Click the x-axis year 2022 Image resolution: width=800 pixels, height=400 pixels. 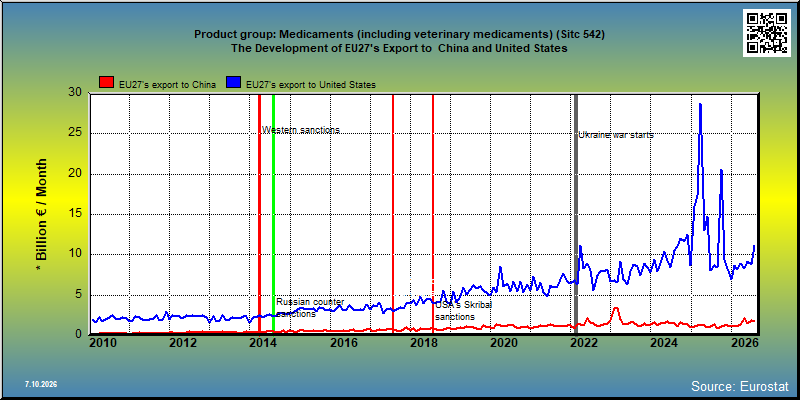[x=584, y=343]
